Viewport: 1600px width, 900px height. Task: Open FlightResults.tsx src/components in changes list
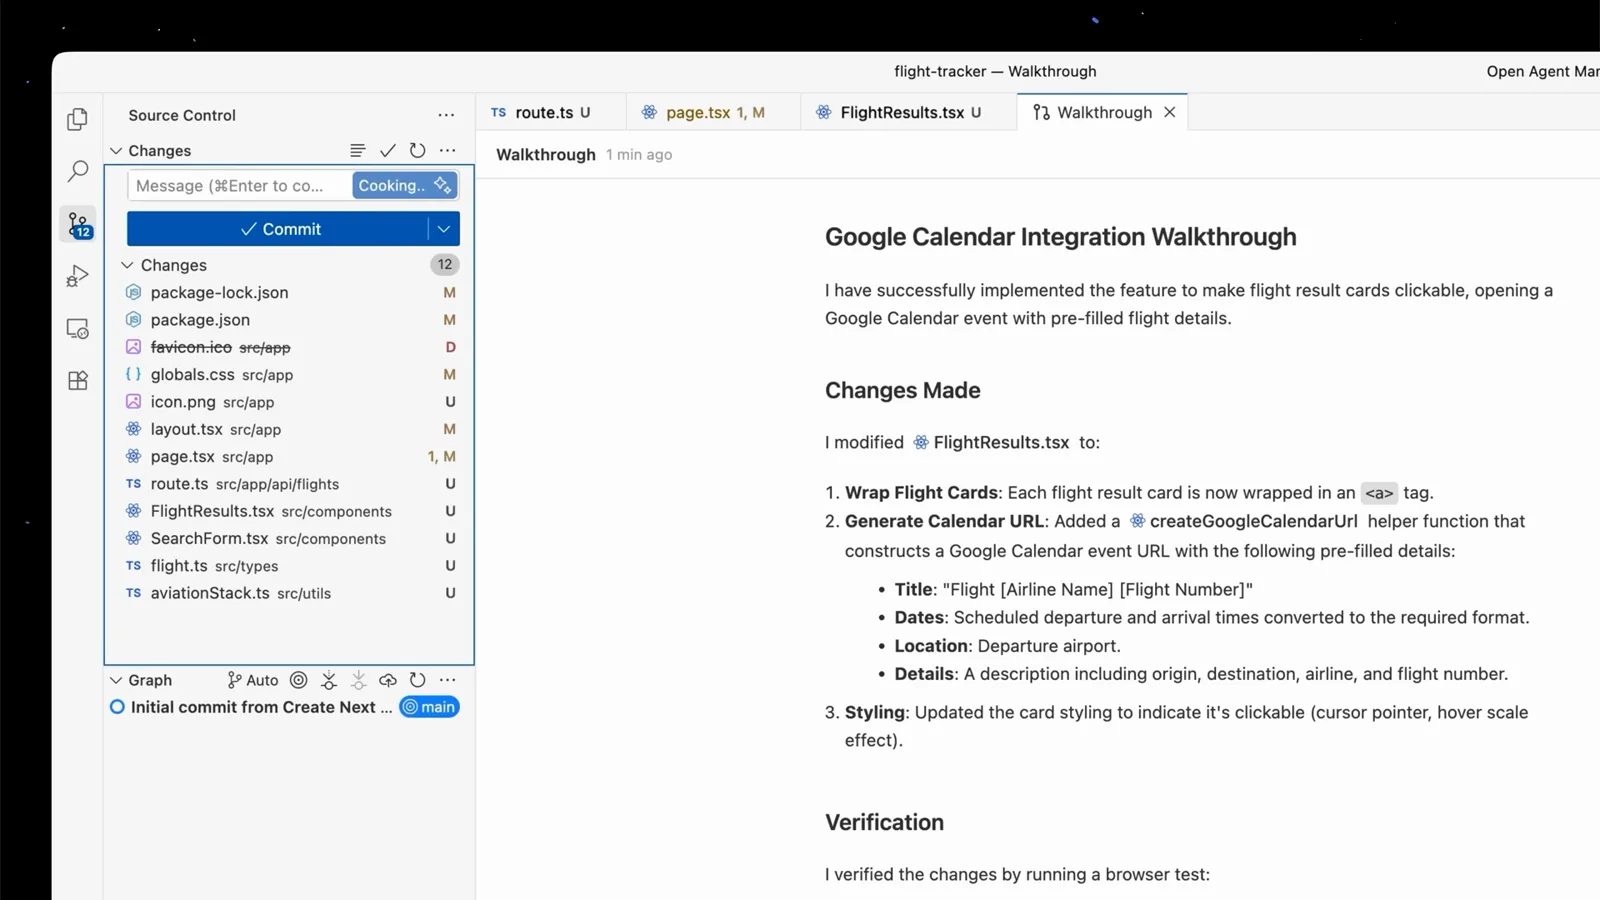point(289,511)
